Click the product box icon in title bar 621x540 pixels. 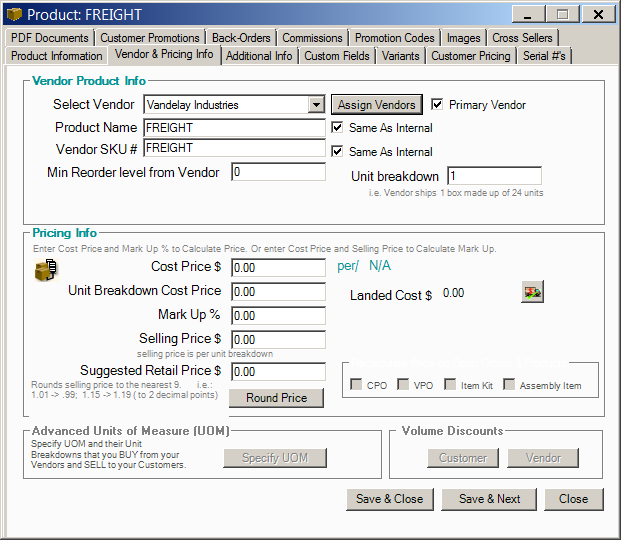14,14
